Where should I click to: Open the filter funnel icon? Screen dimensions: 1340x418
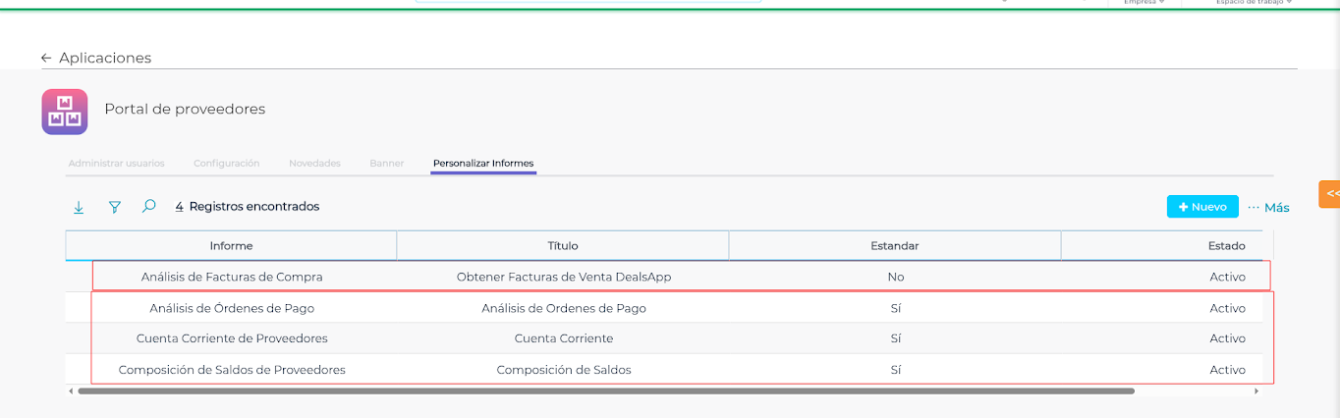[x=115, y=207]
